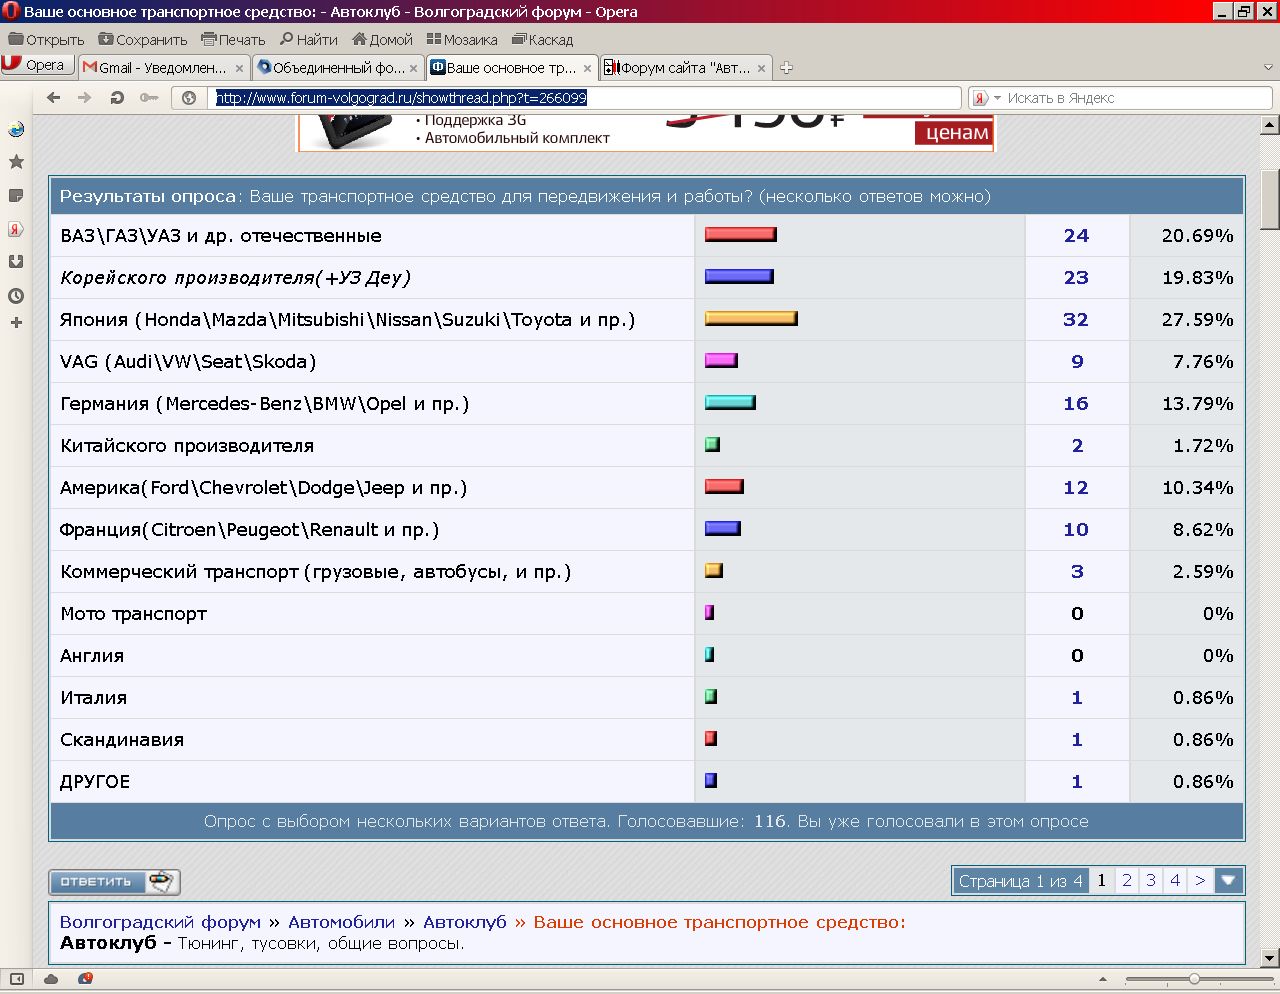This screenshot has height=994, width=1280.
Task: Click the Домой toolbar item
Action: point(382,40)
